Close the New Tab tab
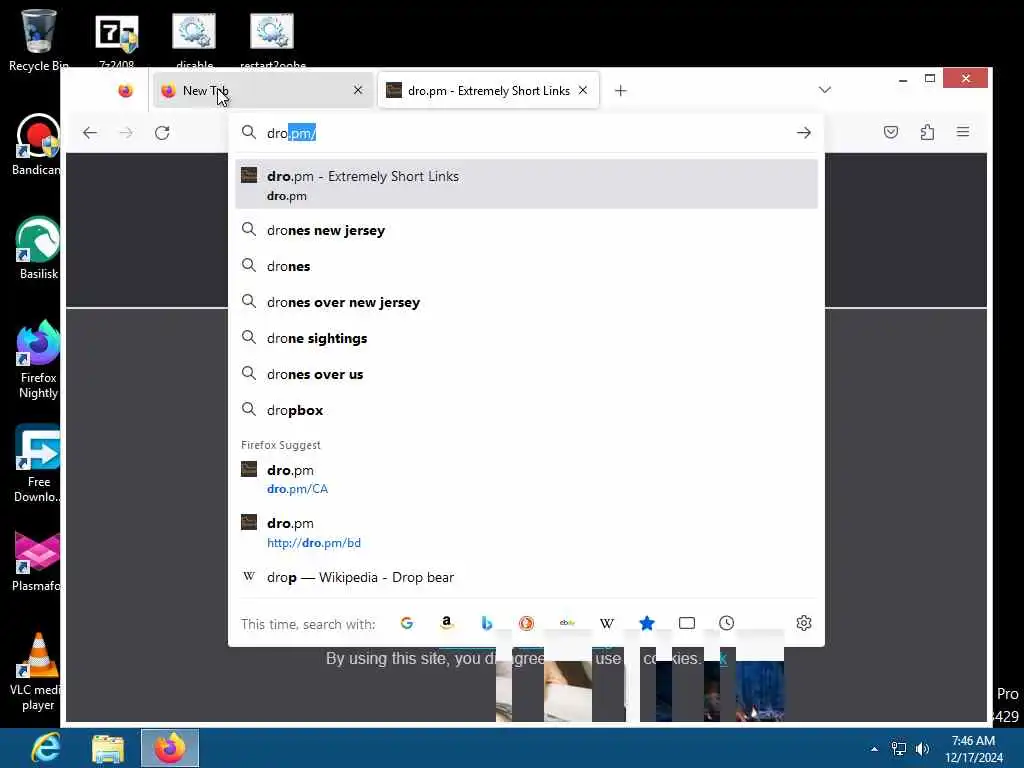Viewport: 1024px width, 768px height. tap(358, 90)
